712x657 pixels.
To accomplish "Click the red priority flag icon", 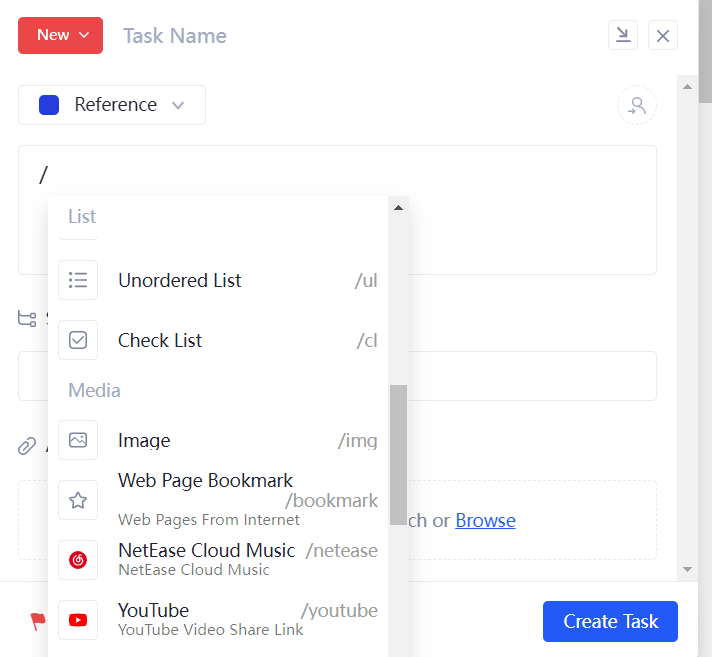I will coord(38,621).
